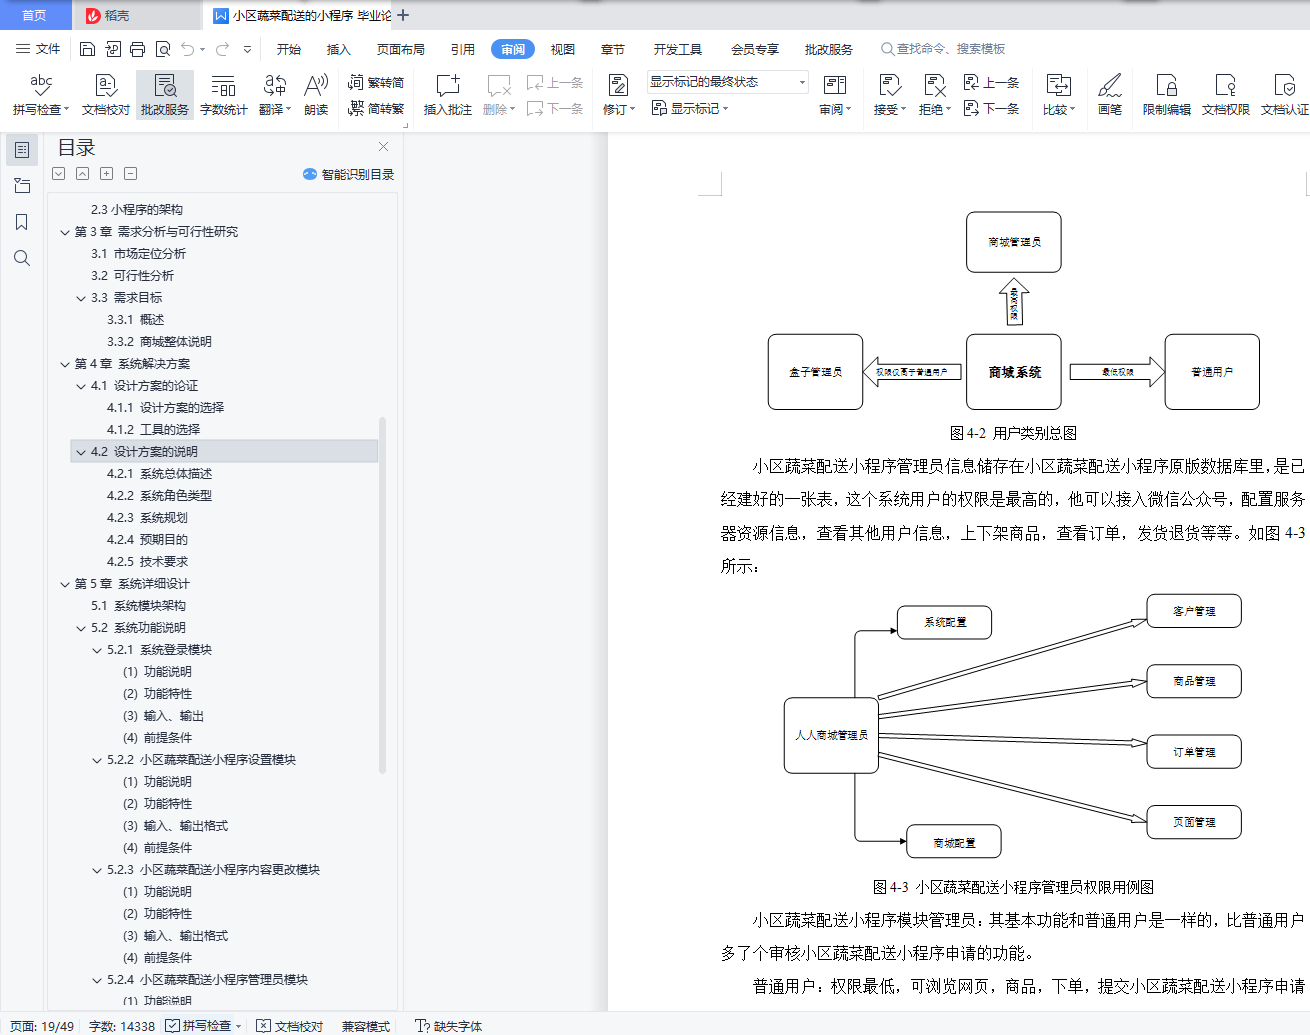Click the 翻译 translate icon
The image size is (1310, 1035).
(x=274, y=86)
